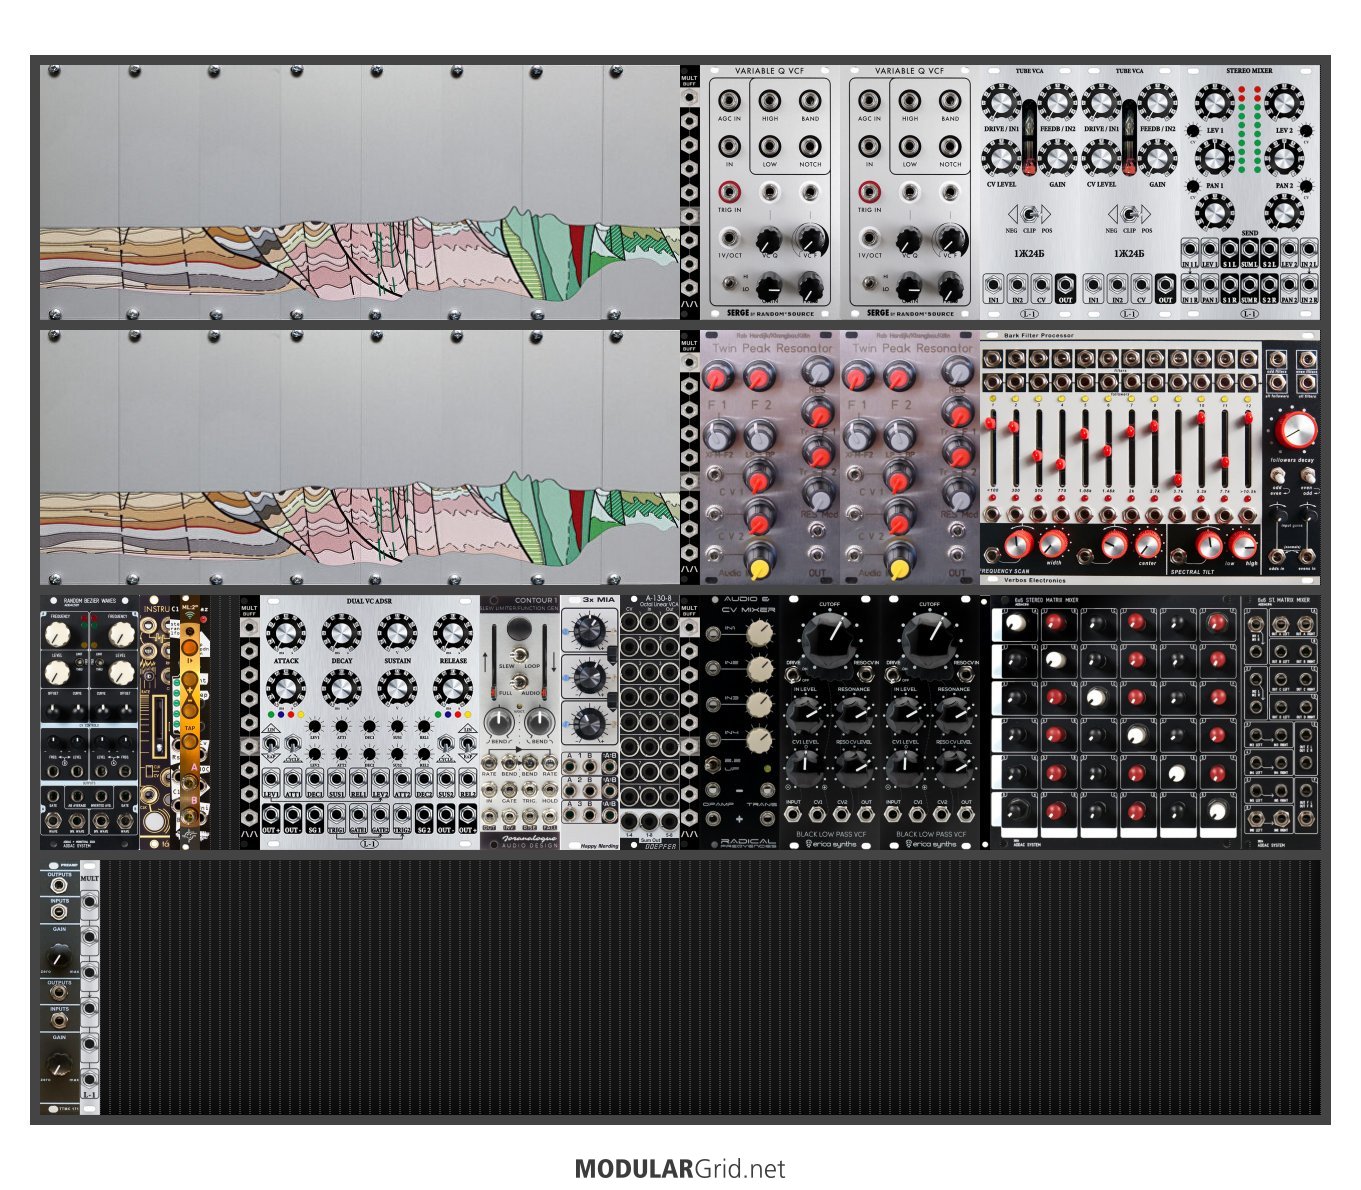The height and width of the screenshot is (1190, 1361).
Task: Select the Bark Filter Processor module title
Action: point(1038,336)
